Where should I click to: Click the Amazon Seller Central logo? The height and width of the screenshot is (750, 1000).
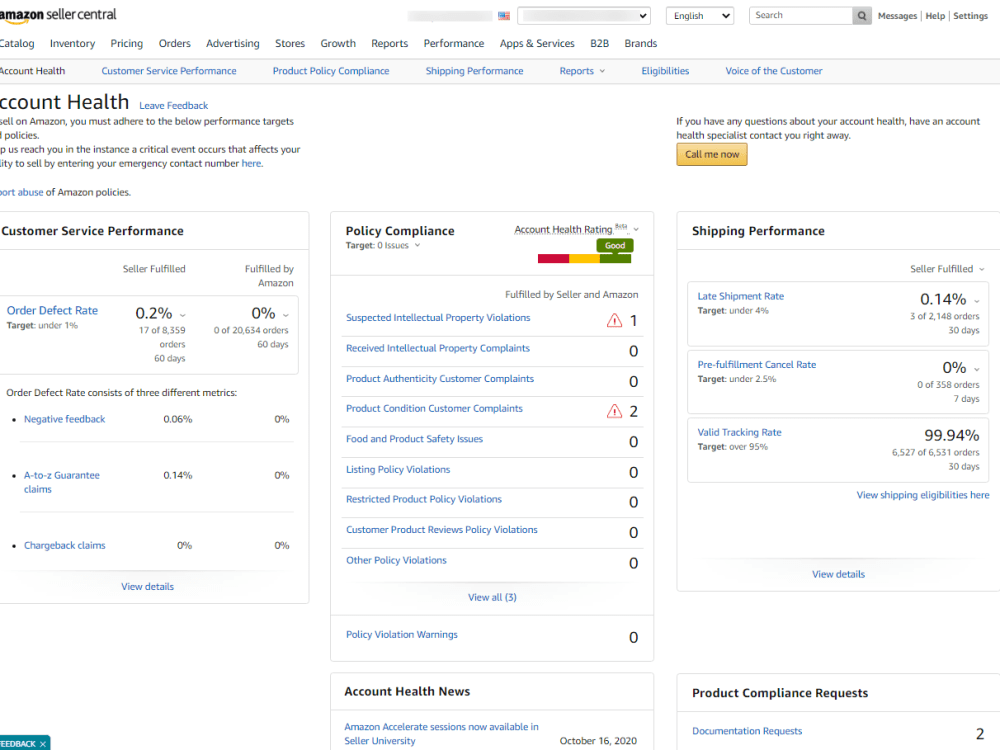click(58, 15)
